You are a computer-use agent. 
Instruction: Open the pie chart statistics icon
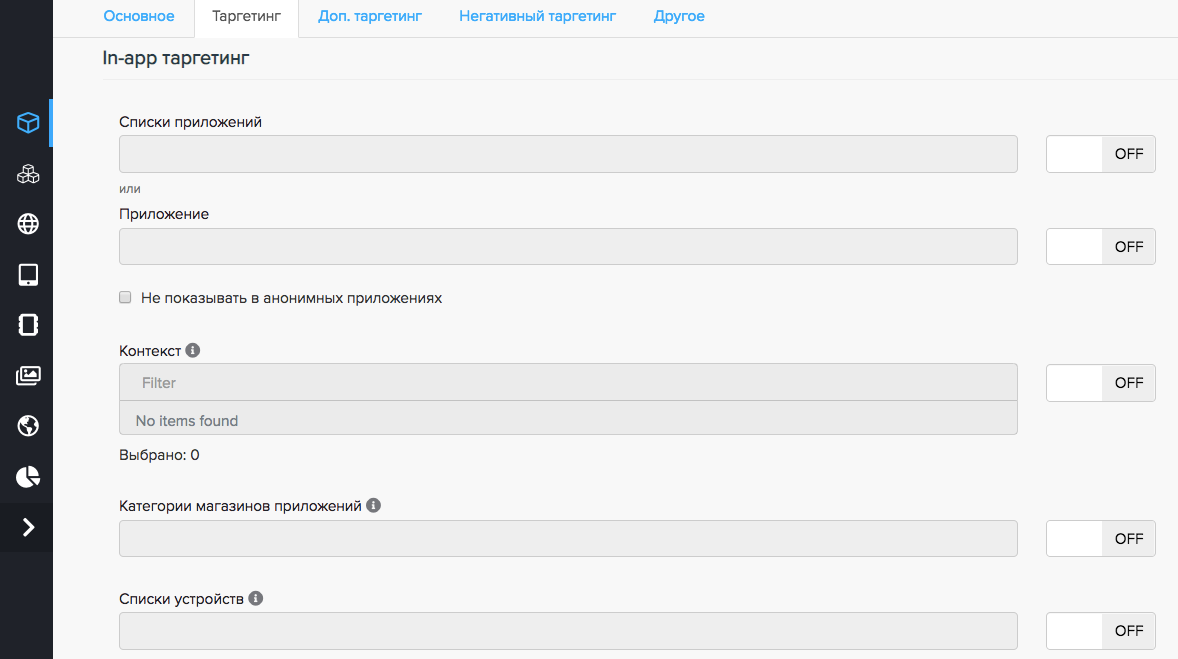click(27, 477)
